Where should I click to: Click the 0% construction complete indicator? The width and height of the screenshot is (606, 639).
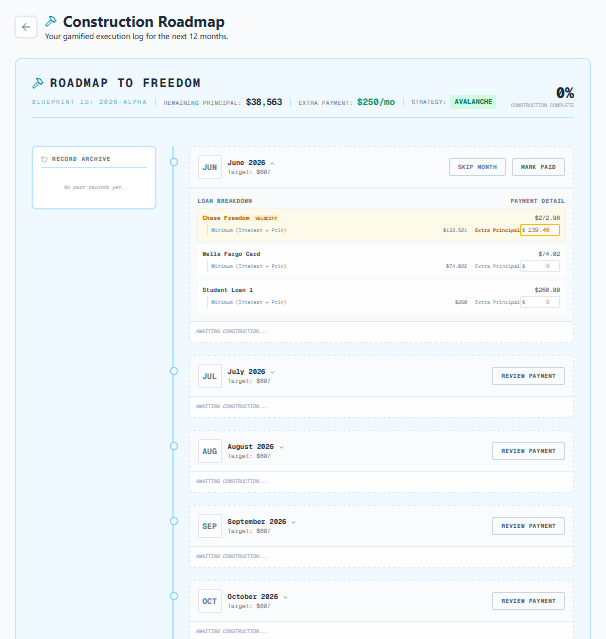(x=565, y=93)
